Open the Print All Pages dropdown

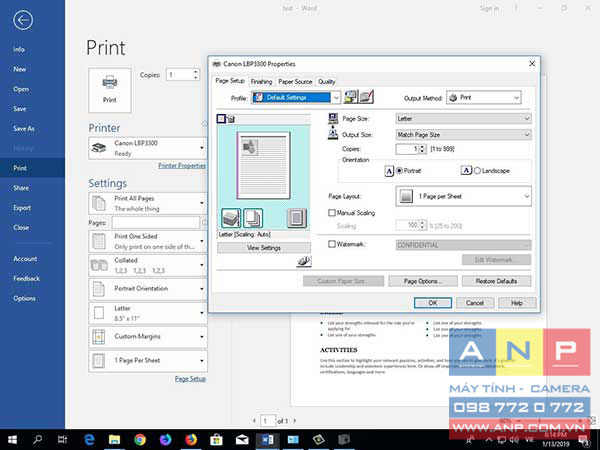[x=148, y=203]
